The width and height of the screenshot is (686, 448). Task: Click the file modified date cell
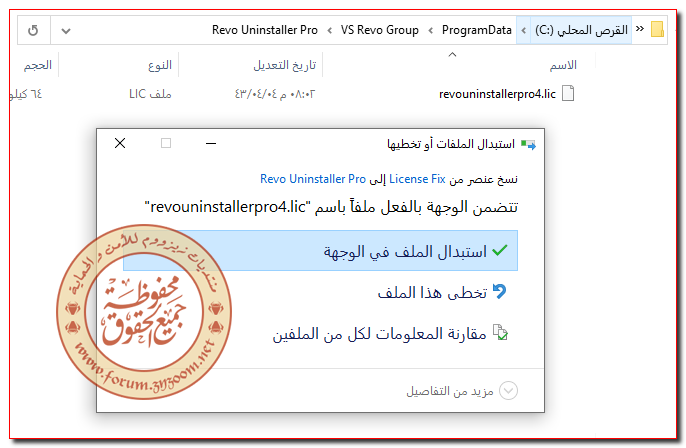(275, 94)
